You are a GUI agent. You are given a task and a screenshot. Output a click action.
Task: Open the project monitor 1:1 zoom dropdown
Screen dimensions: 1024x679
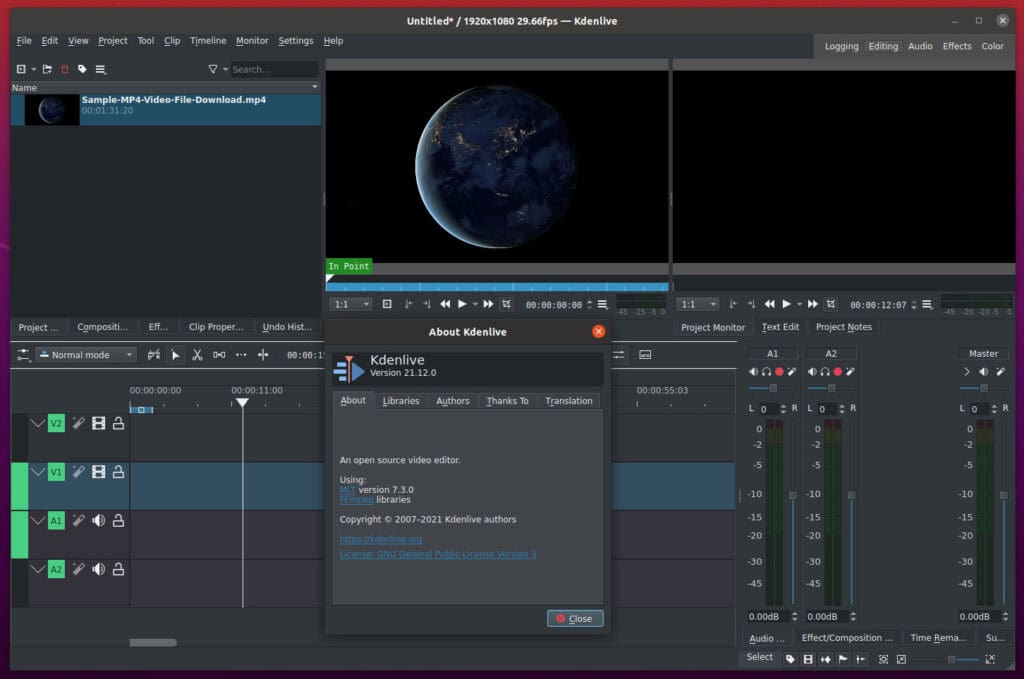click(x=697, y=304)
